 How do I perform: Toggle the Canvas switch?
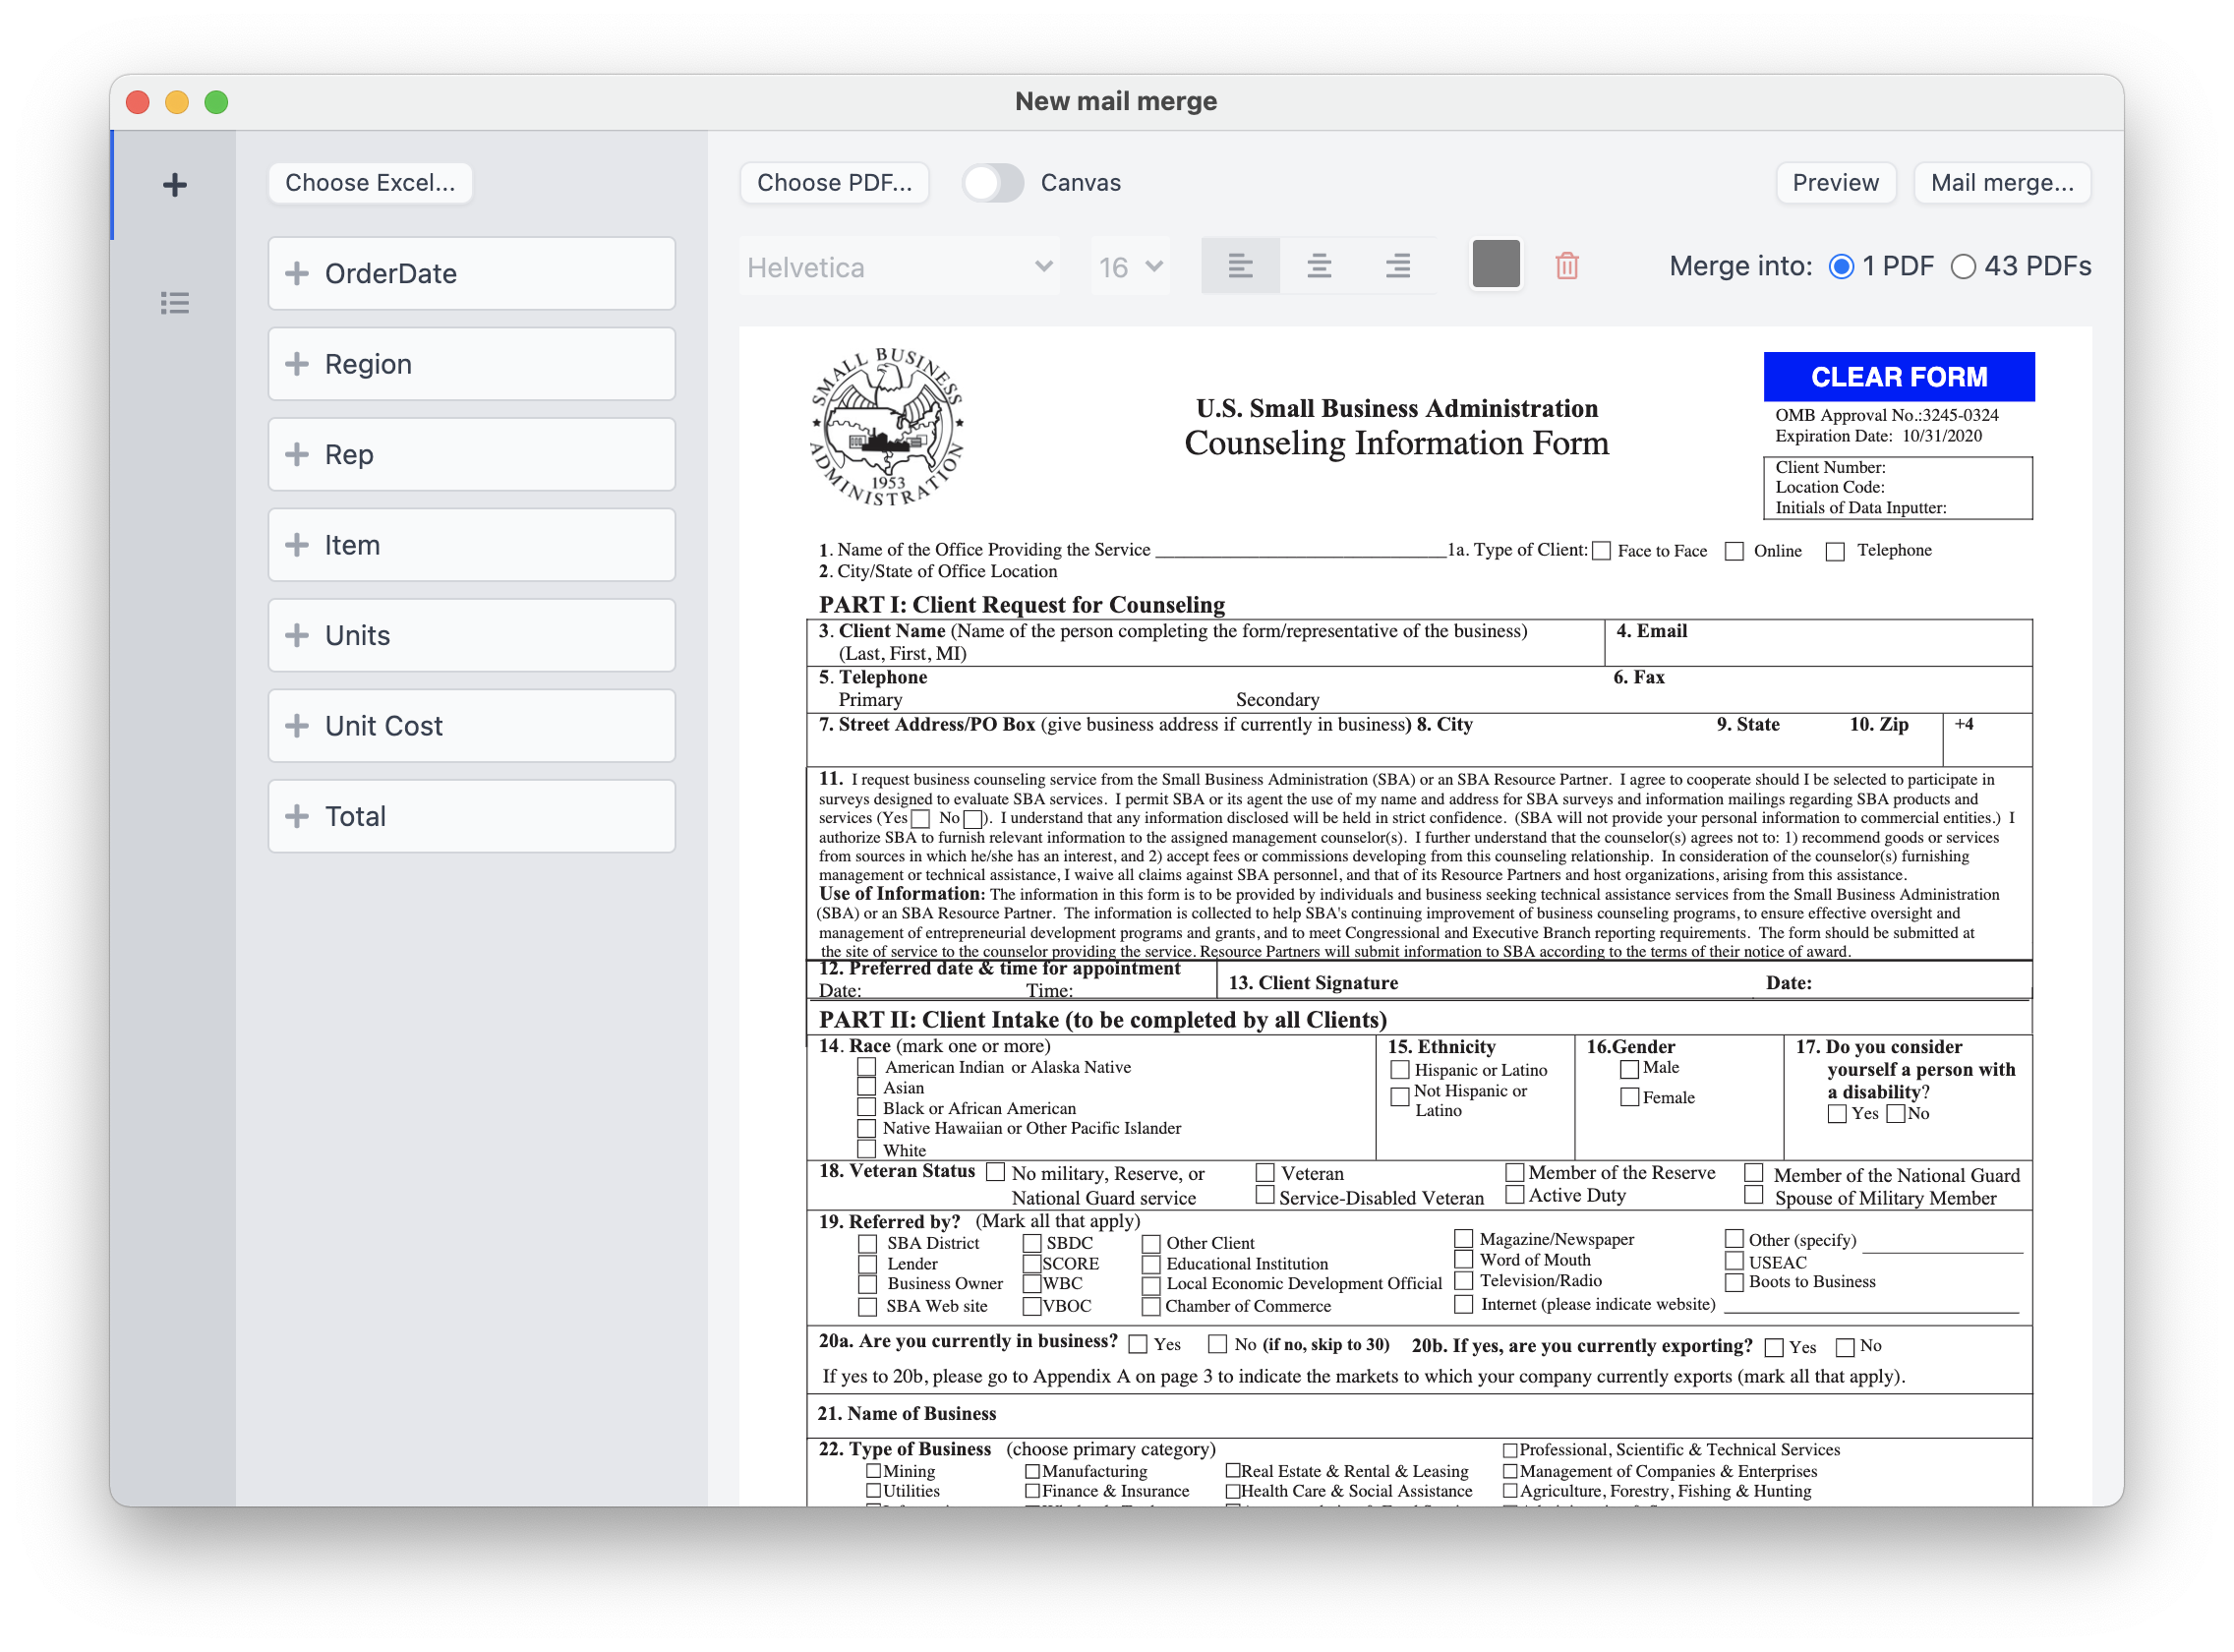pyautogui.click(x=993, y=183)
